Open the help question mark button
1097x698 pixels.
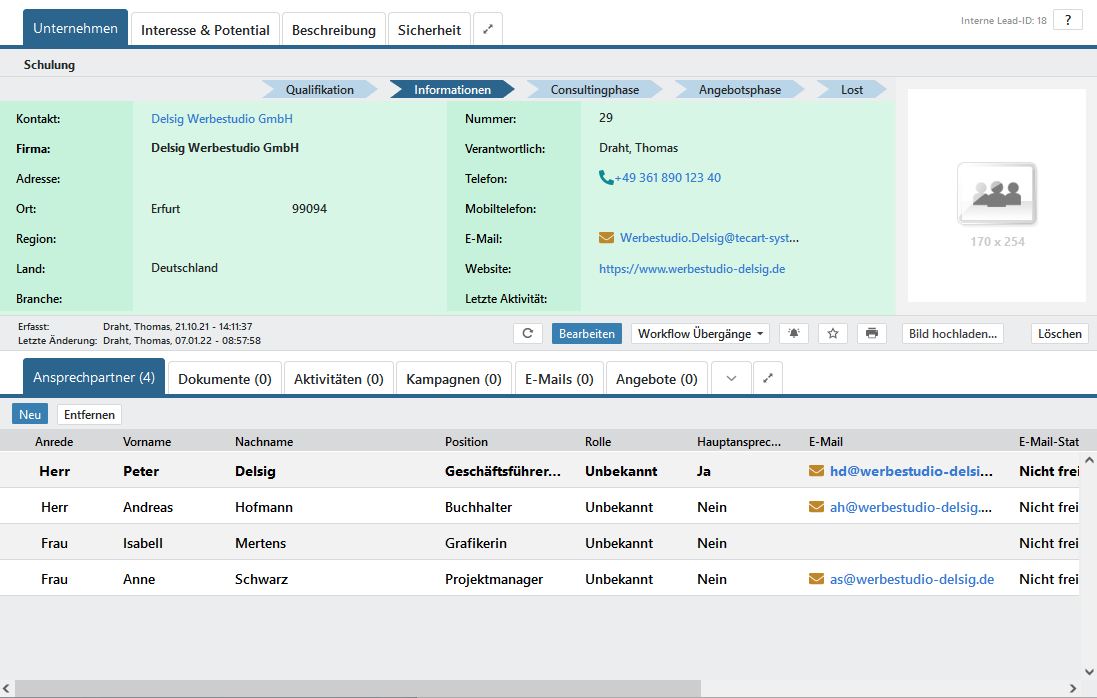[1067, 20]
